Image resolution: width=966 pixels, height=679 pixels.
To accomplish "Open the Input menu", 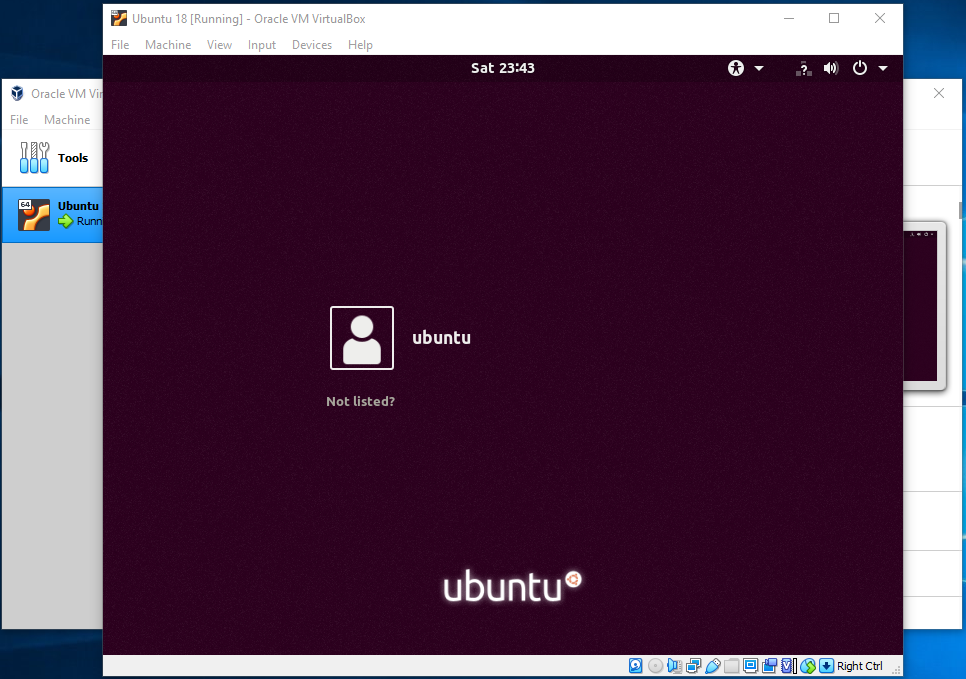I will pos(262,45).
